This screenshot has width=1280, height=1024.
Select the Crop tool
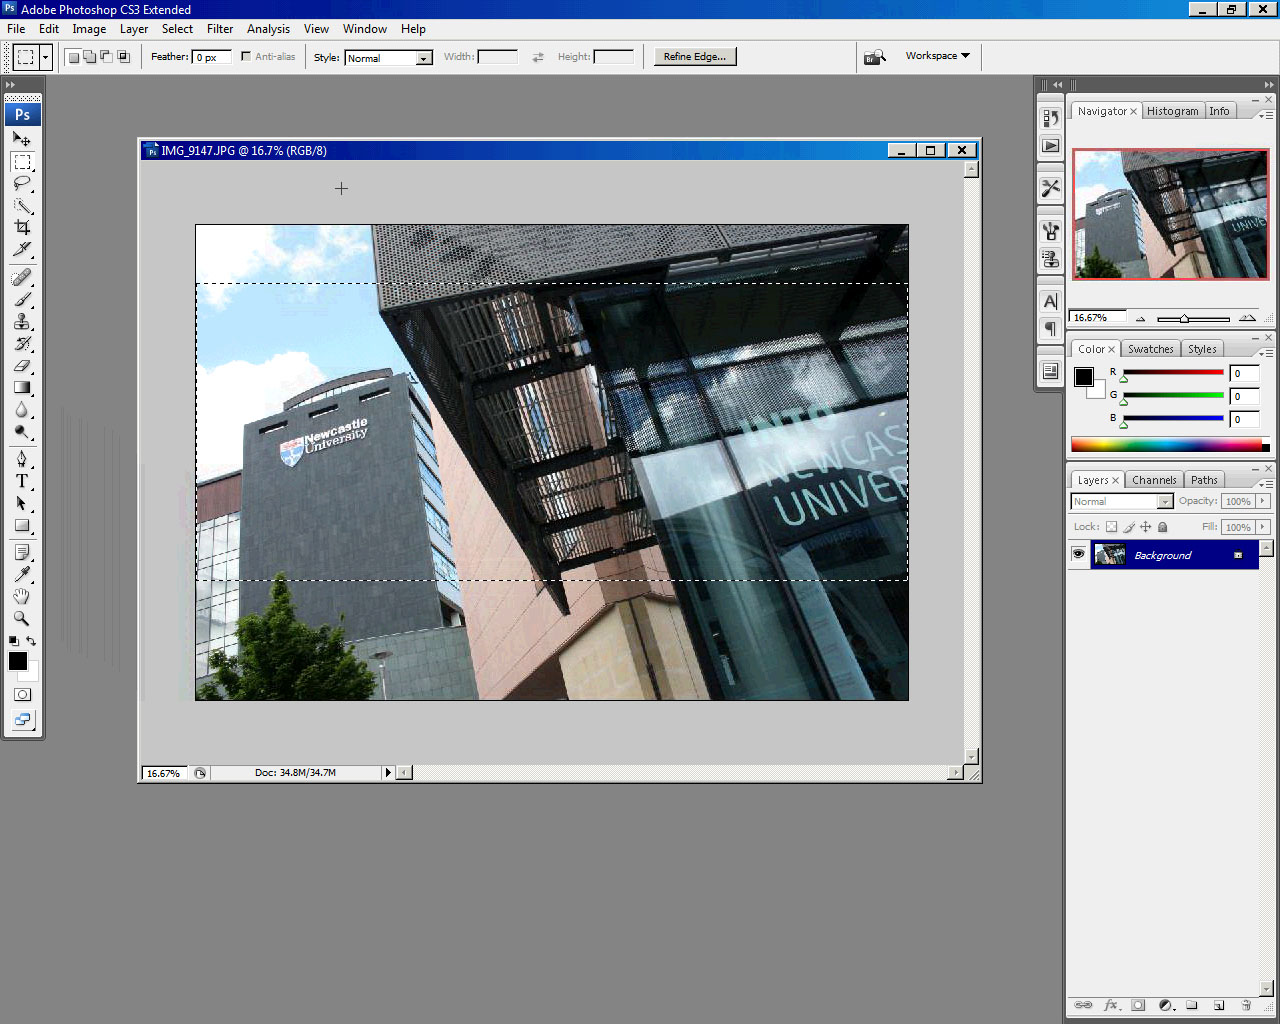click(x=22, y=228)
